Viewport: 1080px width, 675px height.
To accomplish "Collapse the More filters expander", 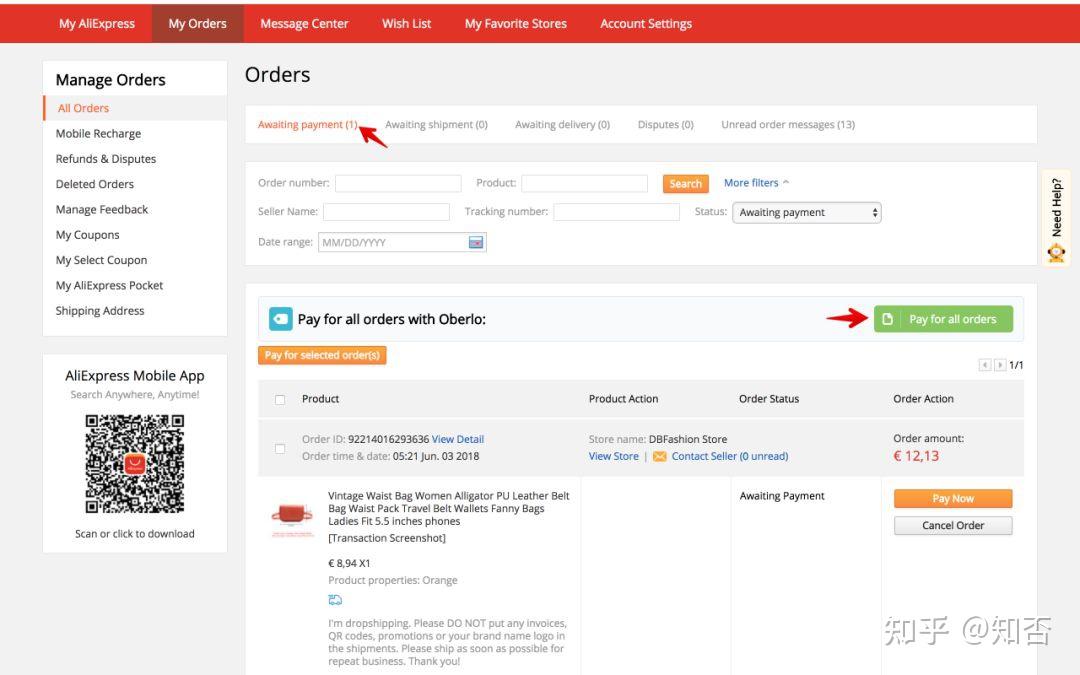I will 756,183.
